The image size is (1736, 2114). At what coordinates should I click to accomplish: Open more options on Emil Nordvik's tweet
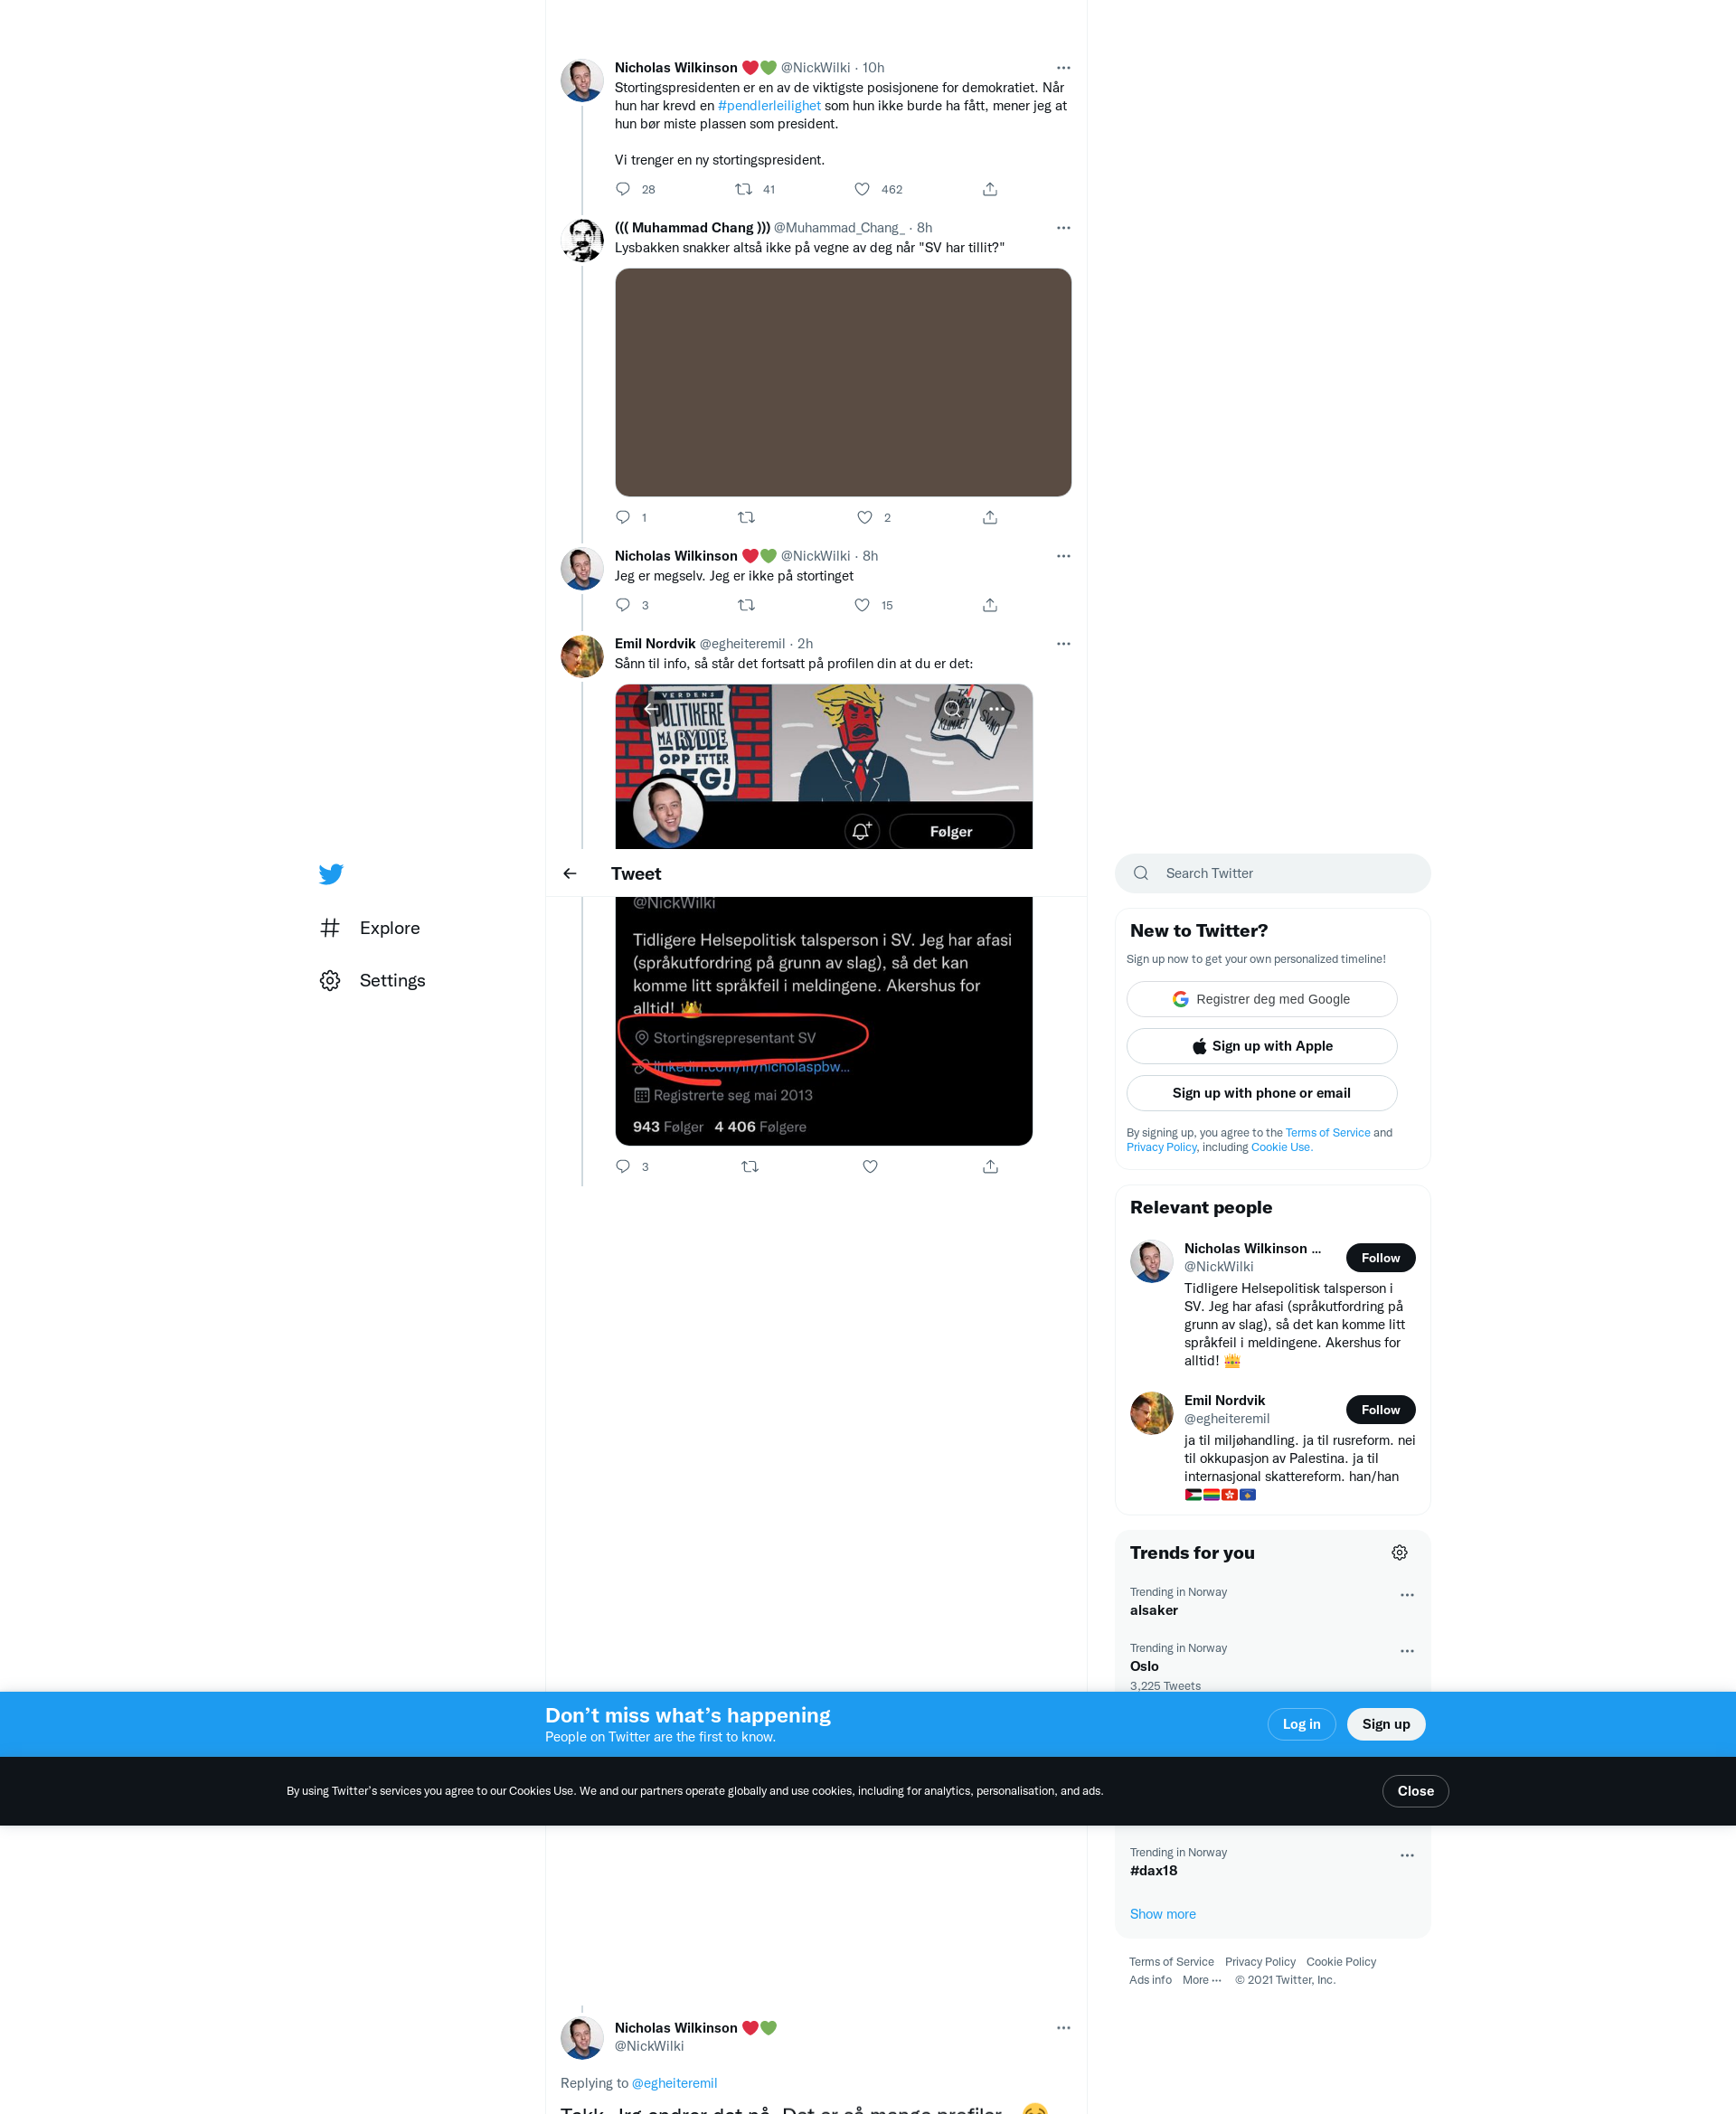(1063, 644)
